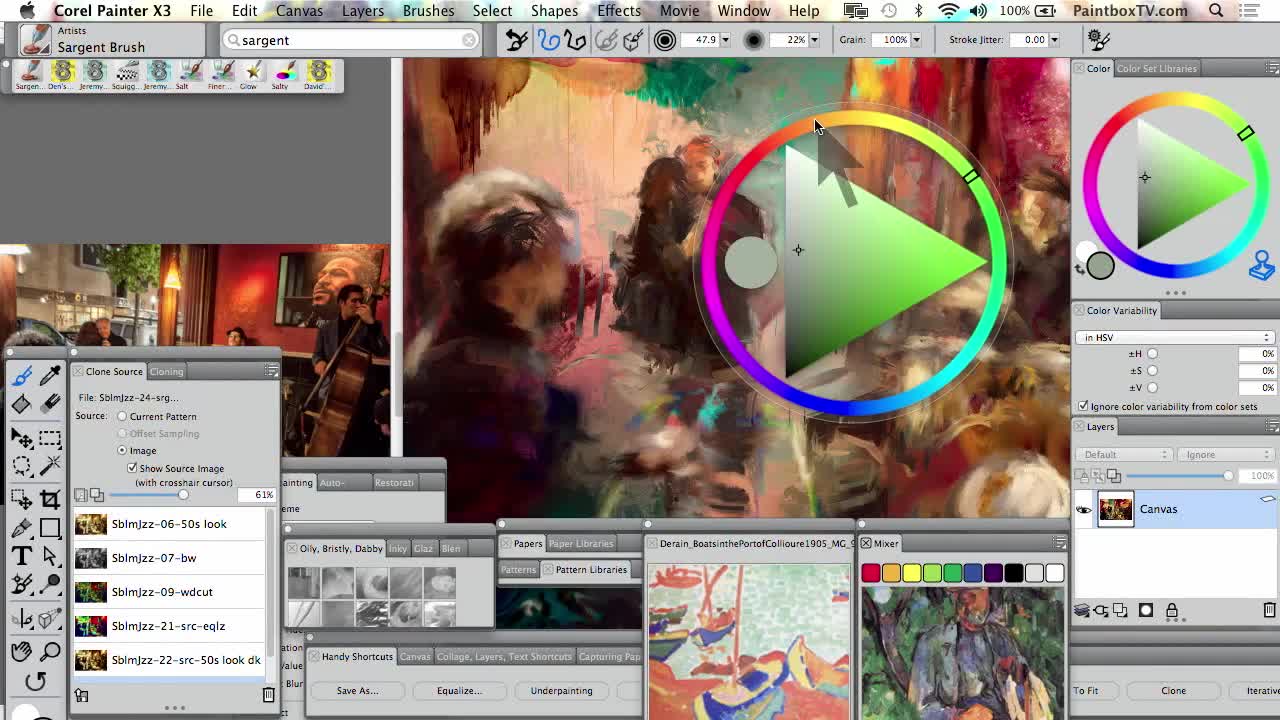Select the Layer Adjuster tool
1280x720 pixels.
click(21, 438)
